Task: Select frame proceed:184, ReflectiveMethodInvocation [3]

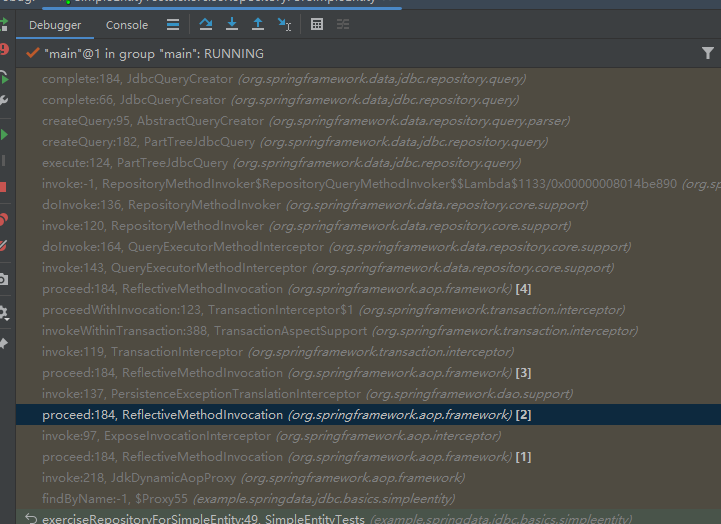Action: click(x=368, y=373)
